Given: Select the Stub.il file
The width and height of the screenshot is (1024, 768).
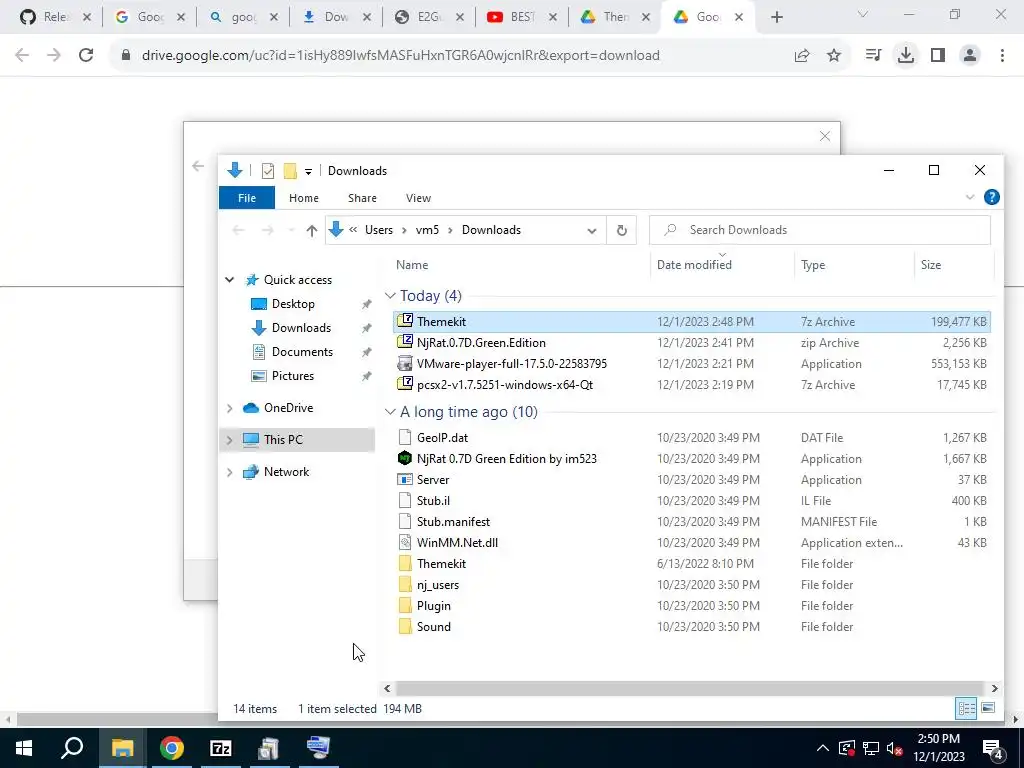Looking at the screenshot, I should click(692, 500).
